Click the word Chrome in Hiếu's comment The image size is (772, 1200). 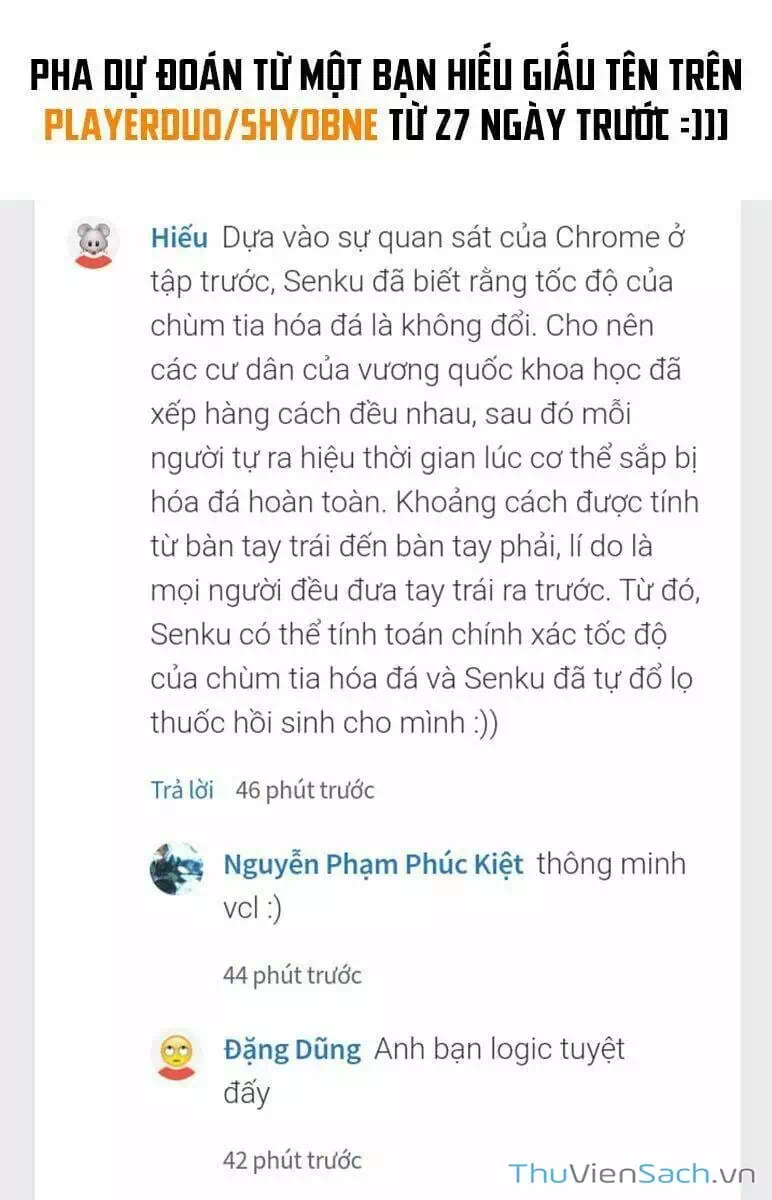pos(608,238)
